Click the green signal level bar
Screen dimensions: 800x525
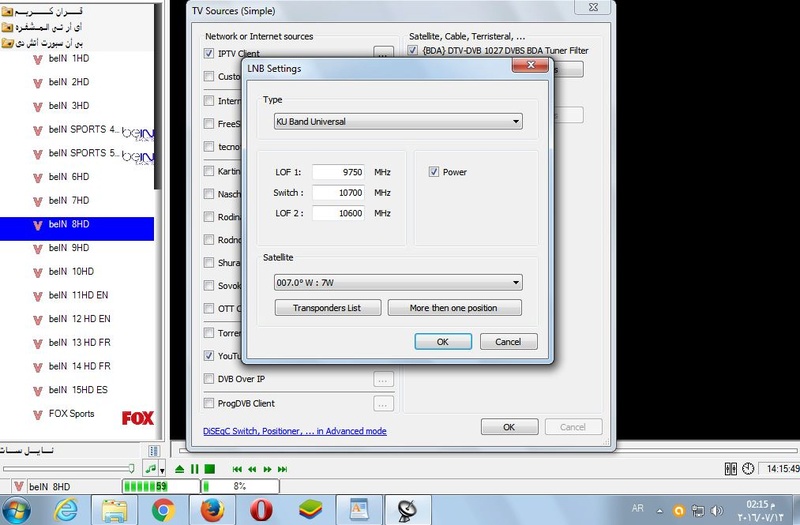coord(161,486)
